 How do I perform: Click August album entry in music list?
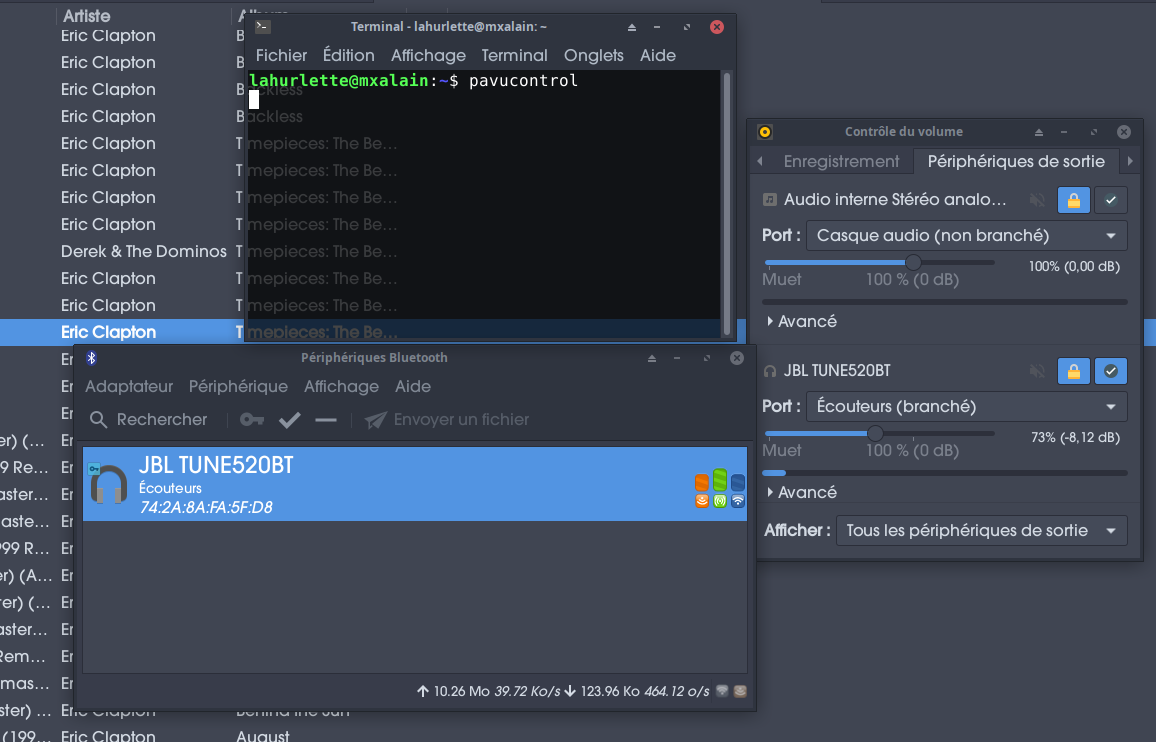[263, 735]
